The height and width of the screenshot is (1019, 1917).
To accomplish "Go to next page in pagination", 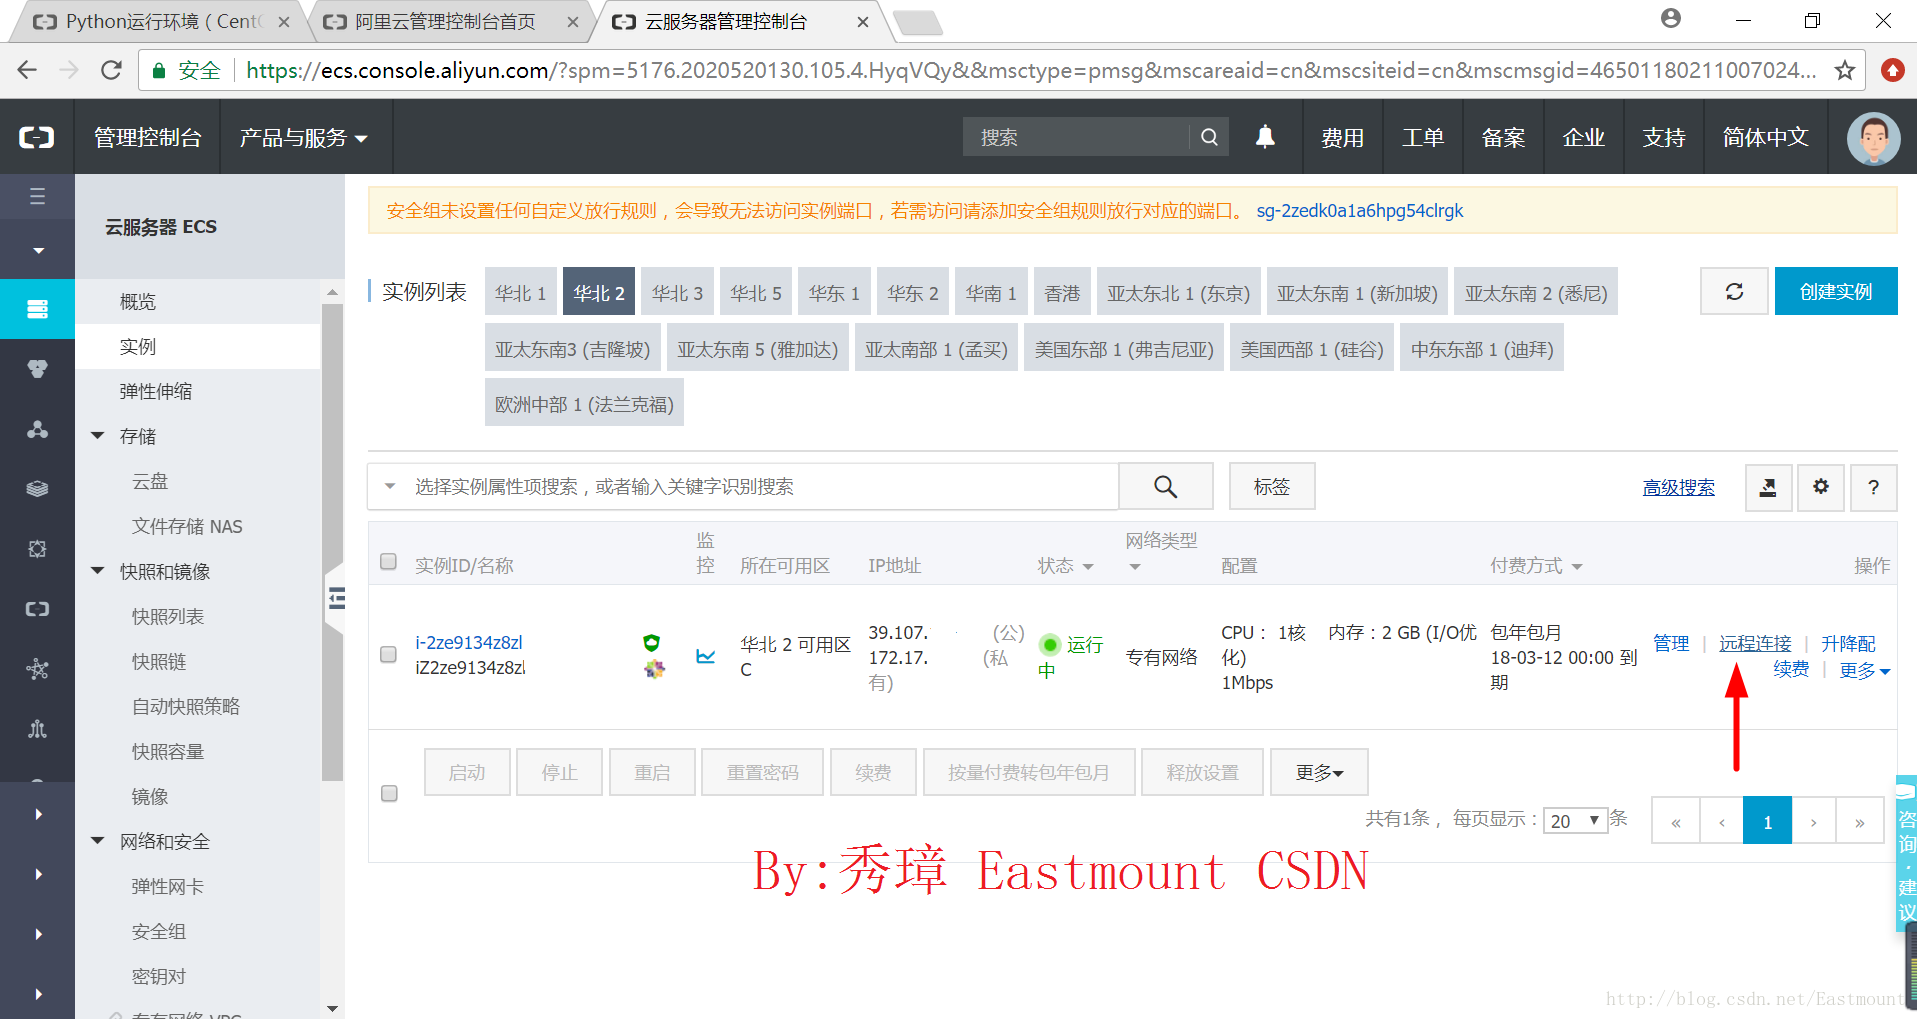I will tap(1813, 821).
